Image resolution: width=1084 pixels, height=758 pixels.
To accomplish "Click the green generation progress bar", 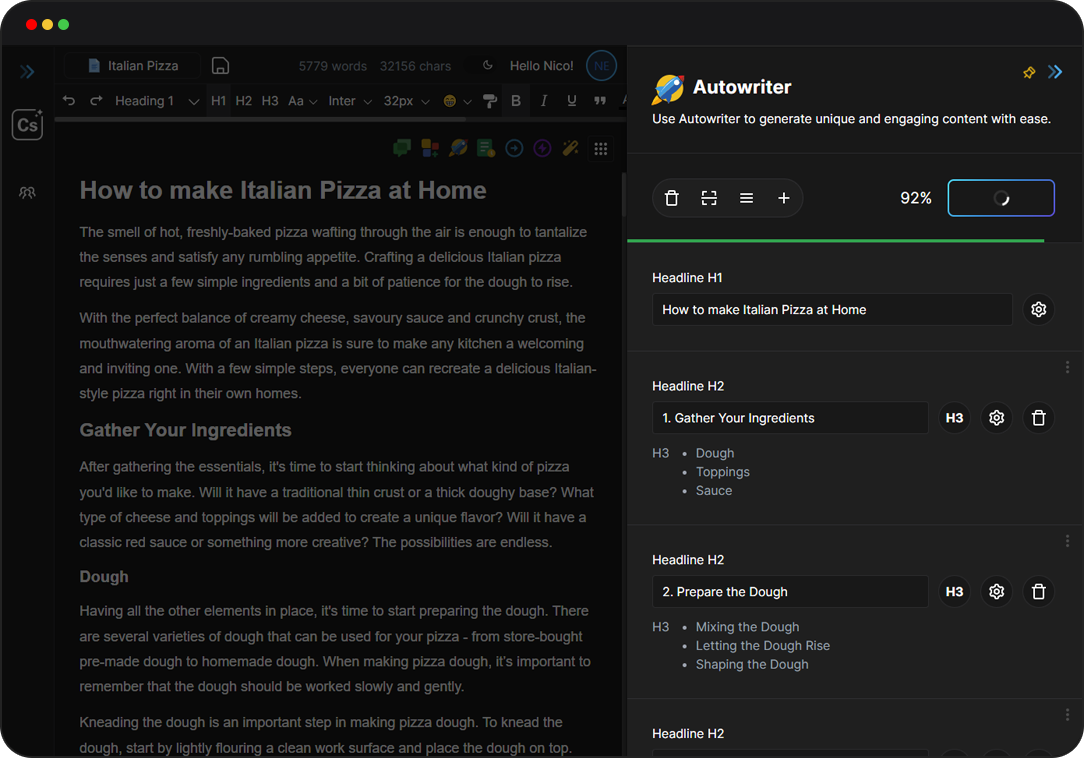I will point(835,241).
